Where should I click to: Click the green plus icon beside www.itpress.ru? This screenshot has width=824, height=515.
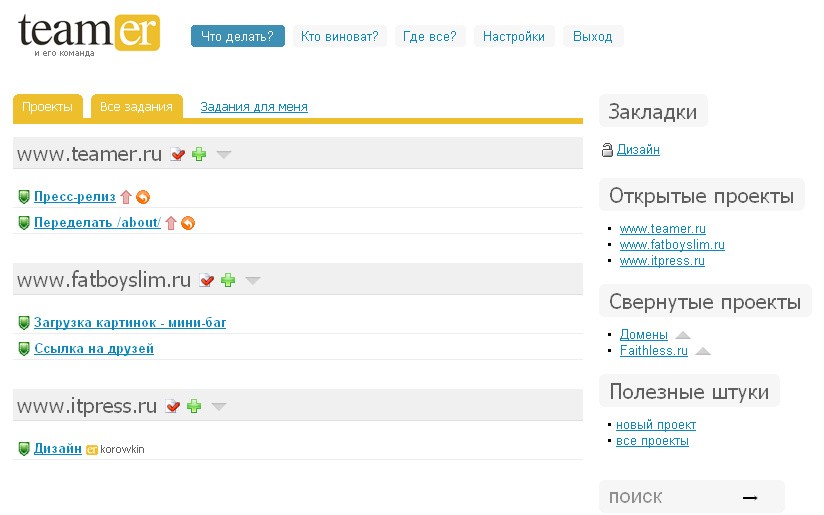pyautogui.click(x=195, y=406)
